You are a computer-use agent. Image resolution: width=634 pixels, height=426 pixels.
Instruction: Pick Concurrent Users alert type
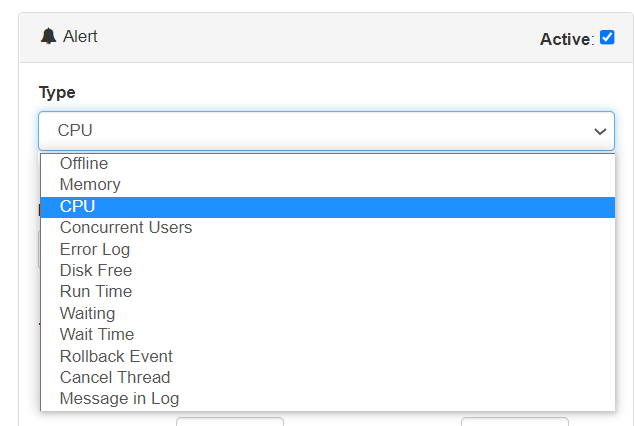pos(126,228)
